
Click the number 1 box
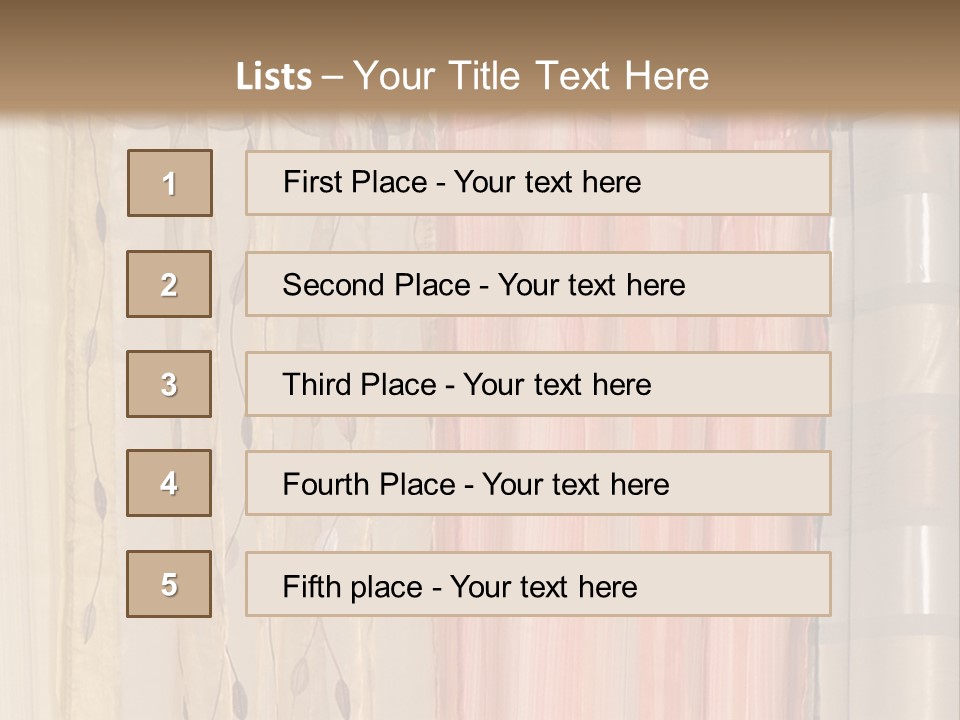[170, 183]
